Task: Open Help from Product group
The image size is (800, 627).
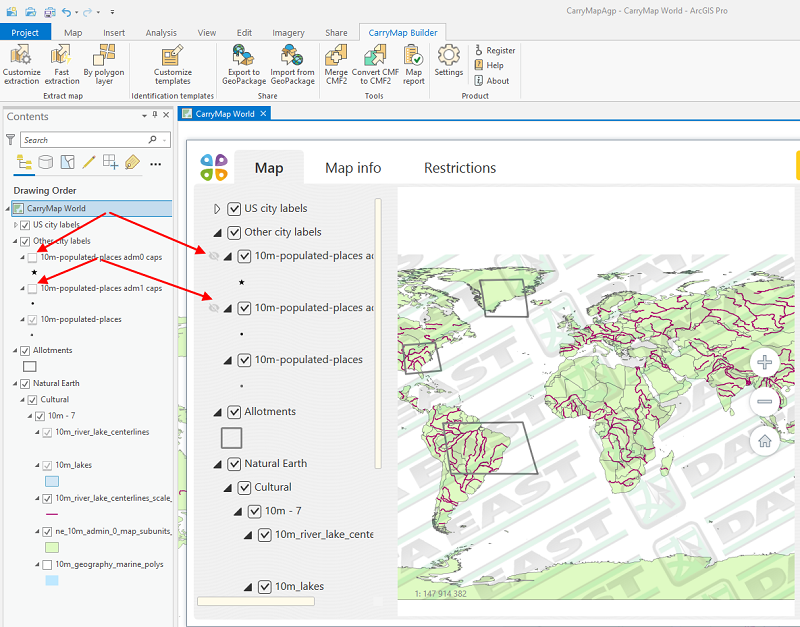Action: (489, 65)
